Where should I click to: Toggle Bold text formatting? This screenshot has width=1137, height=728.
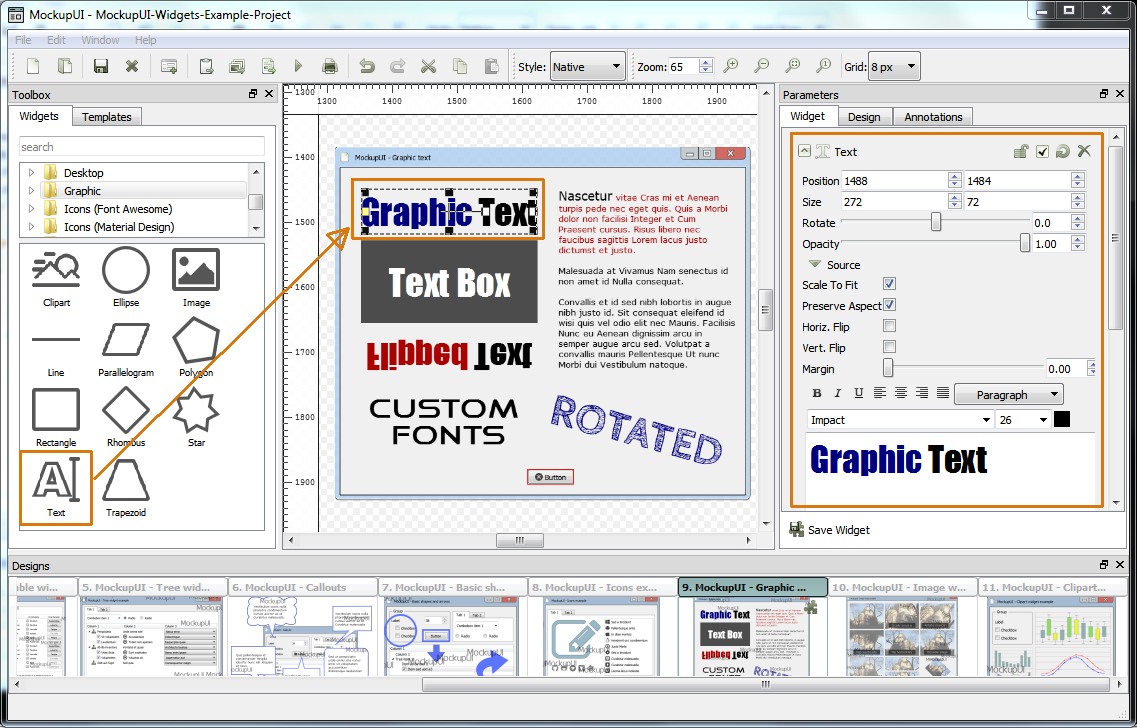click(x=816, y=393)
